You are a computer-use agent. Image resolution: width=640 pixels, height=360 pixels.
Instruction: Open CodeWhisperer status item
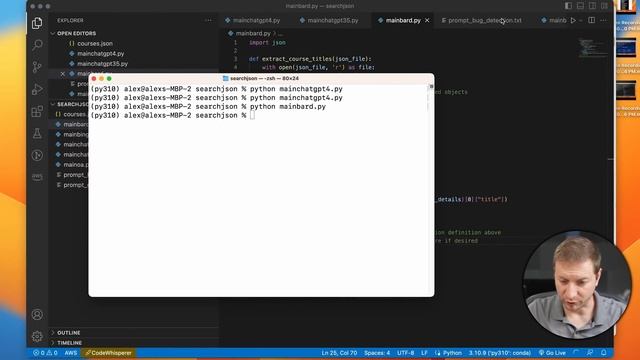(x=109, y=353)
